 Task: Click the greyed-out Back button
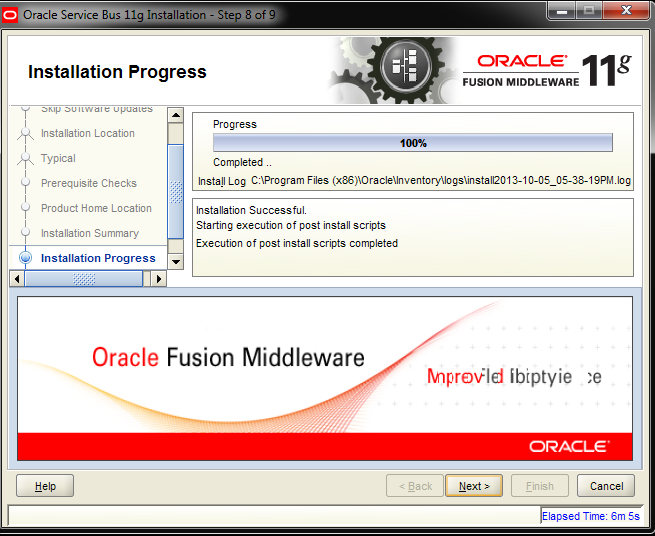(x=415, y=486)
